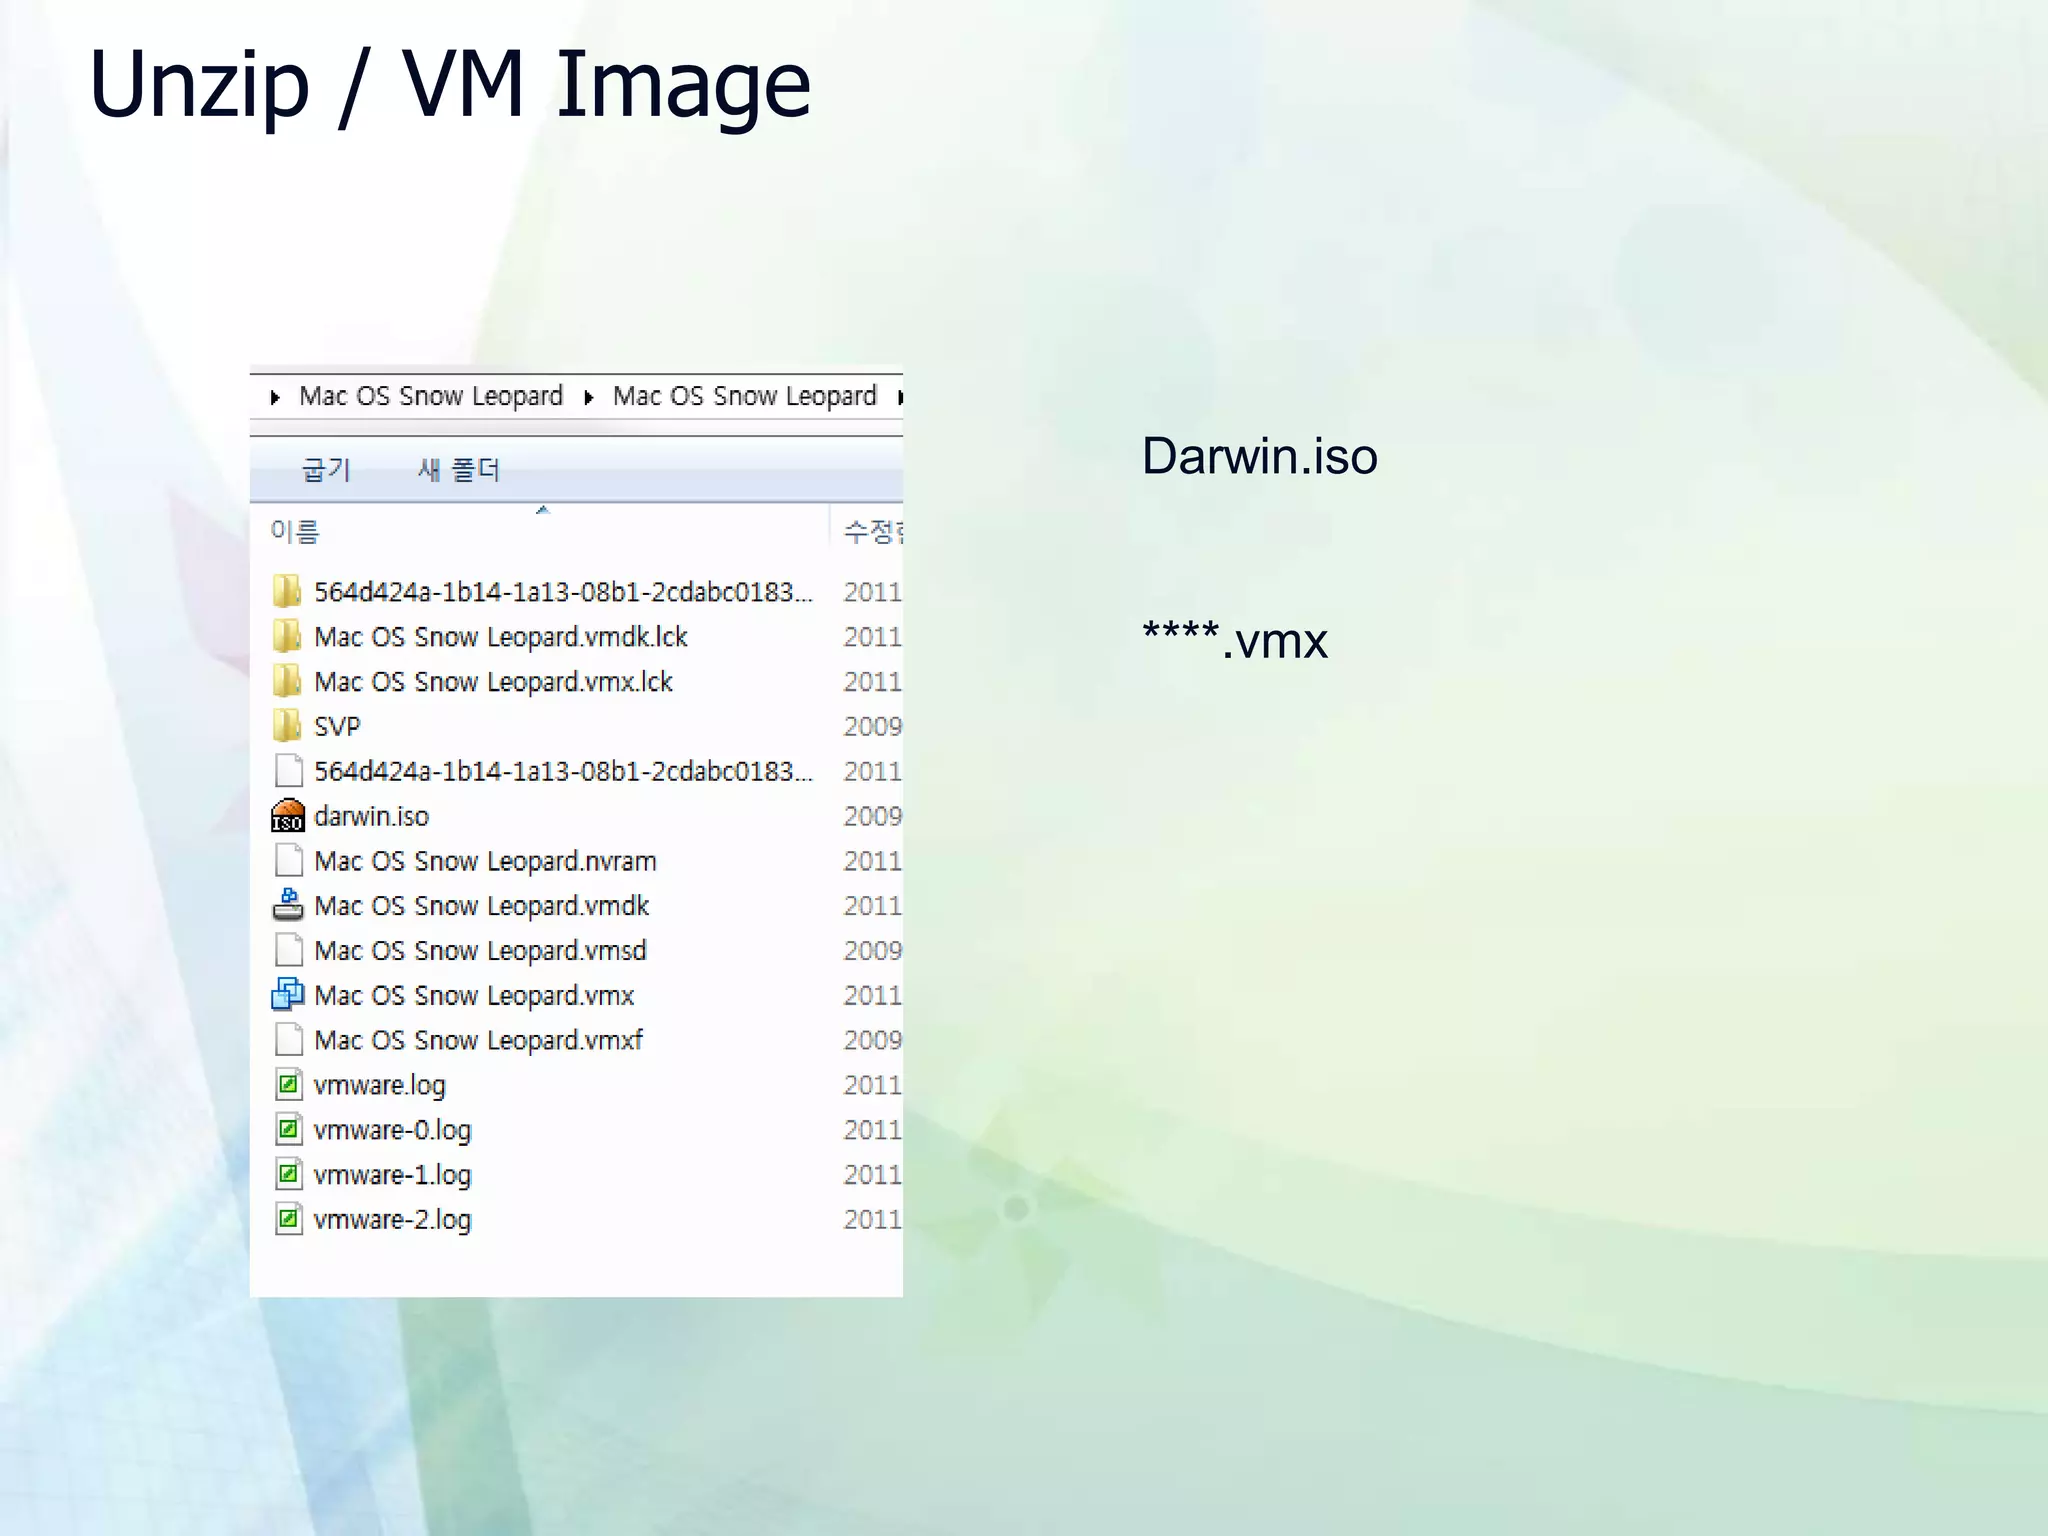Image resolution: width=2048 pixels, height=1536 pixels.
Task: Click the vmware-0.log file icon
Action: coord(288,1129)
